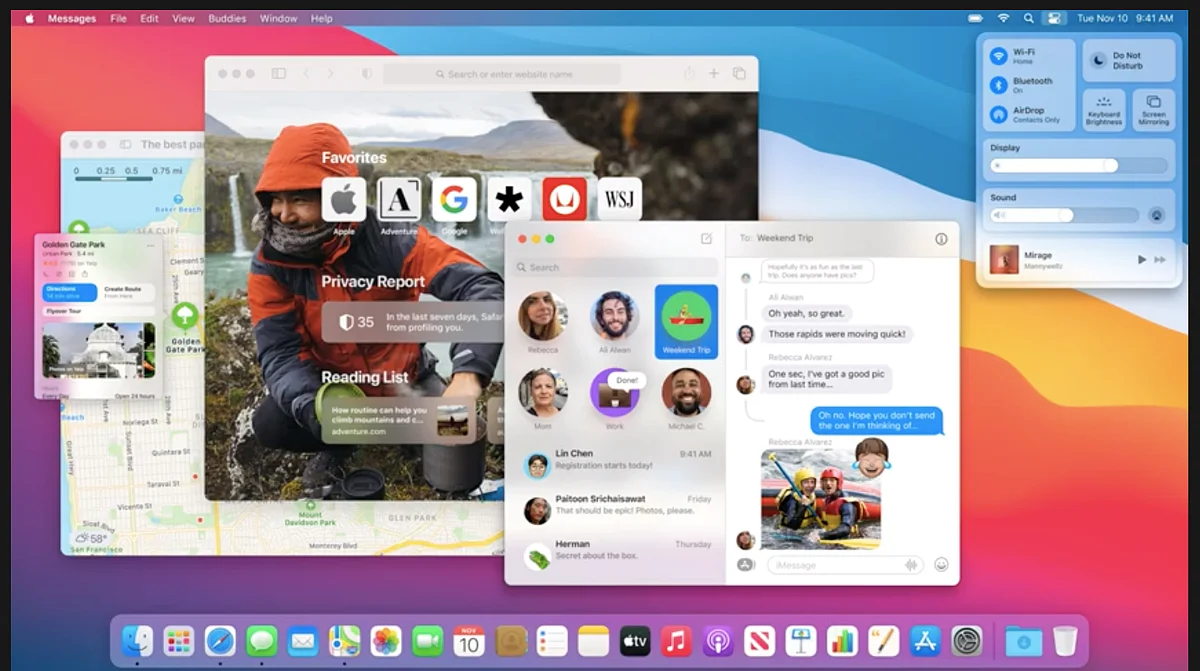
Task: Compose a new message in Messages
Action: tap(706, 239)
